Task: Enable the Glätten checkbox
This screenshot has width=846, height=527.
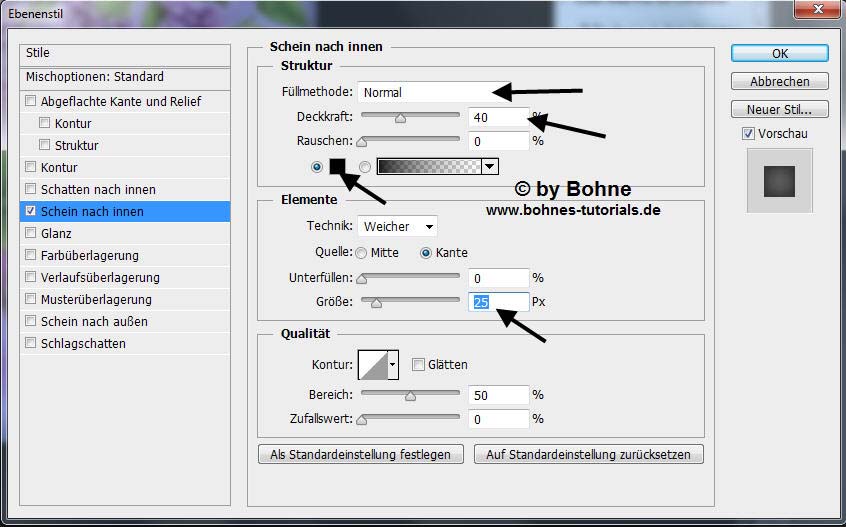Action: (x=419, y=365)
